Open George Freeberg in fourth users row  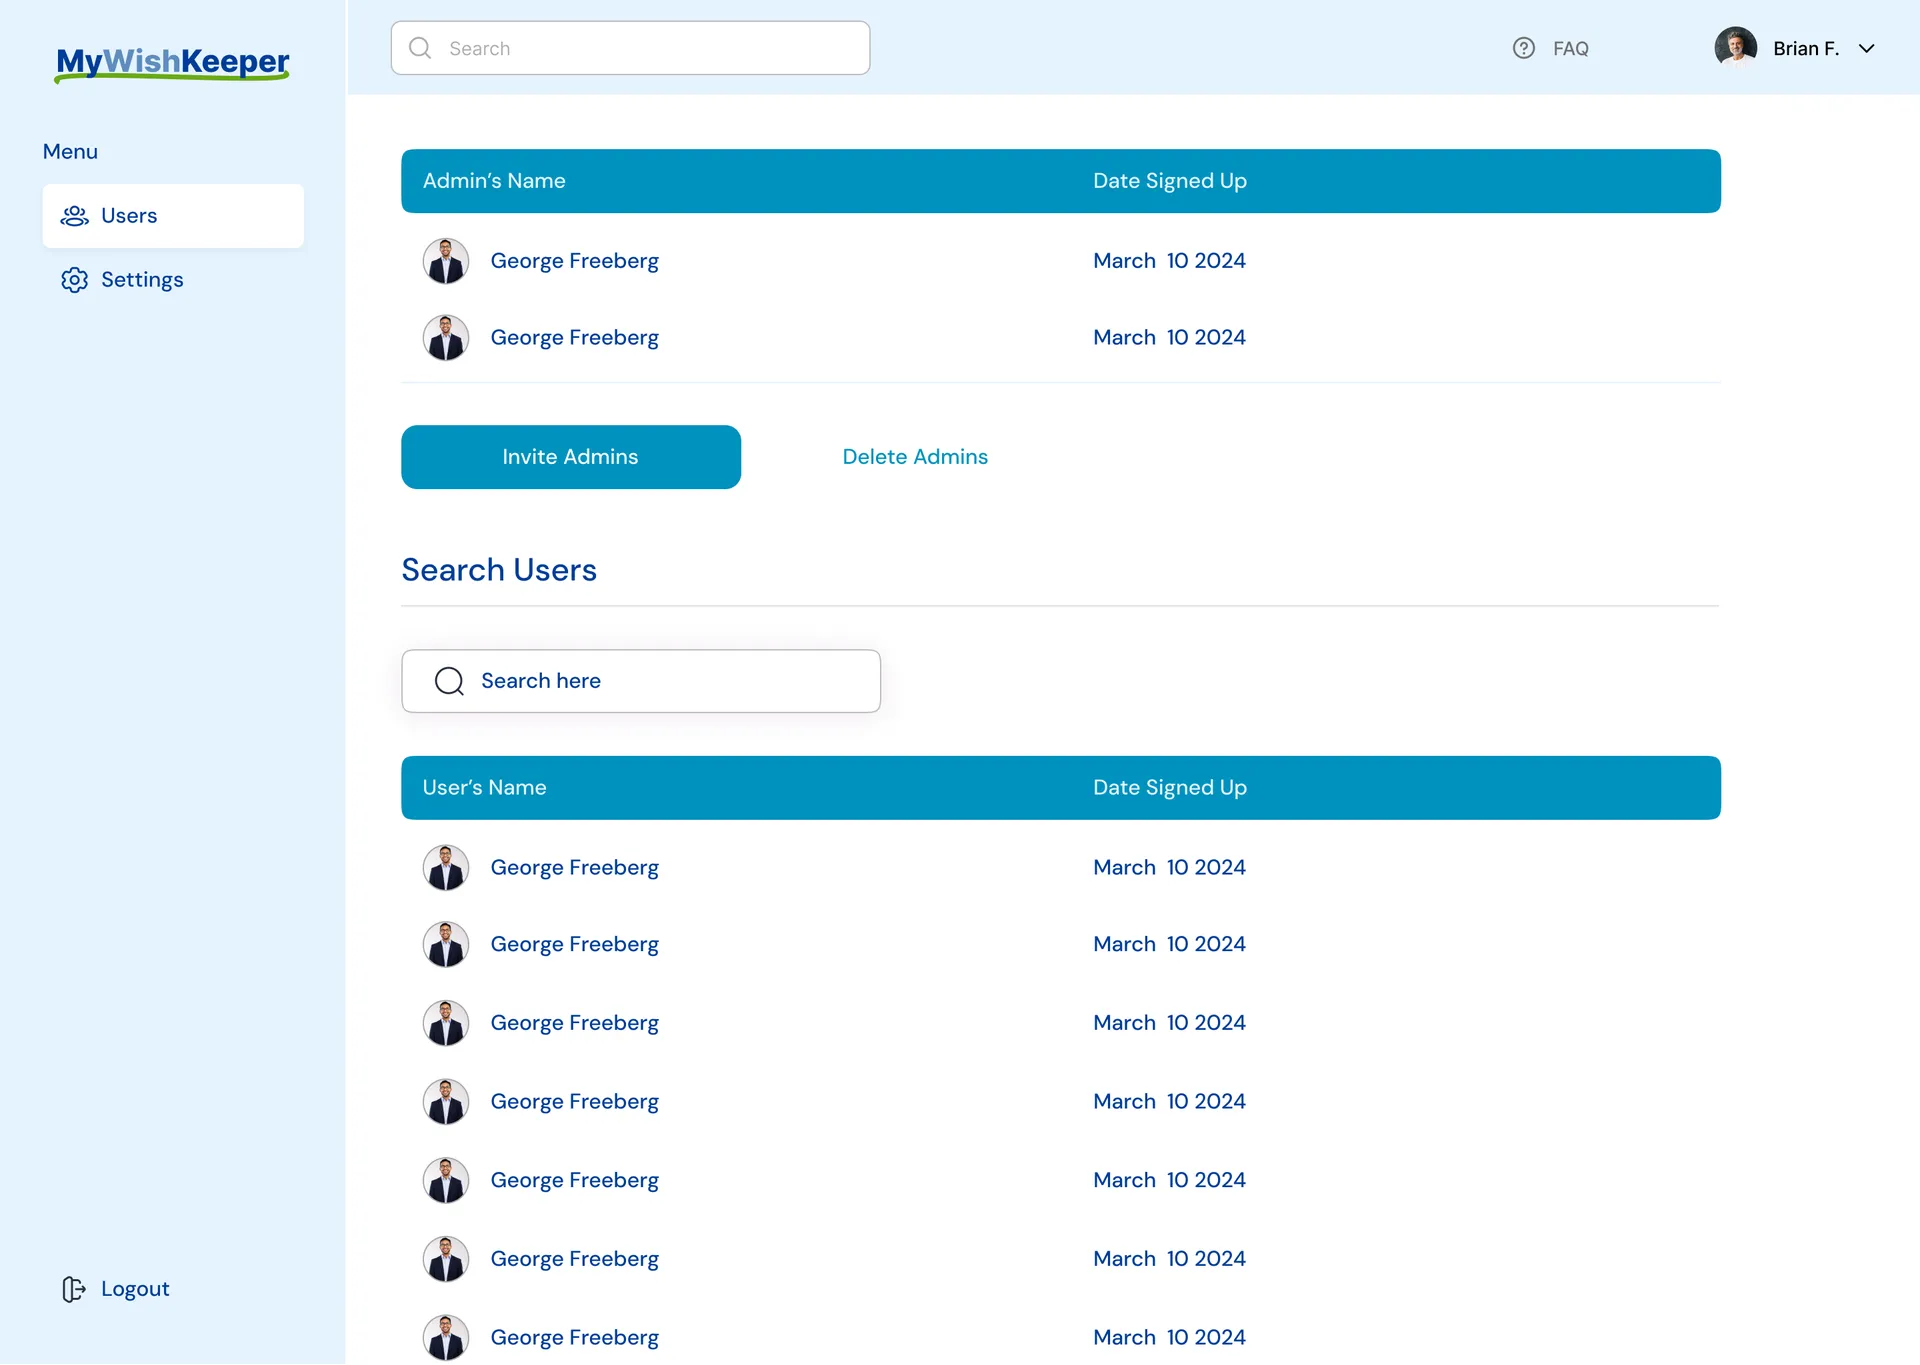575,1102
